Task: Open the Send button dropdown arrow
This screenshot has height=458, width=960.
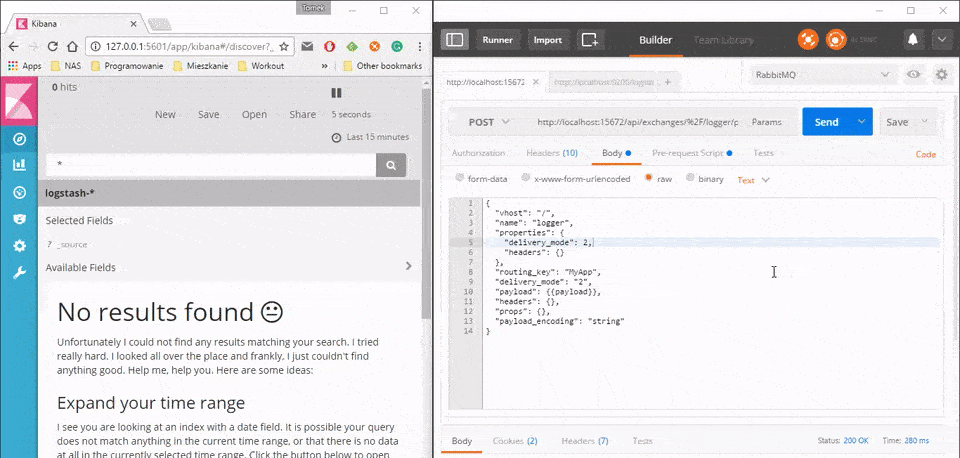Action: tap(861, 122)
